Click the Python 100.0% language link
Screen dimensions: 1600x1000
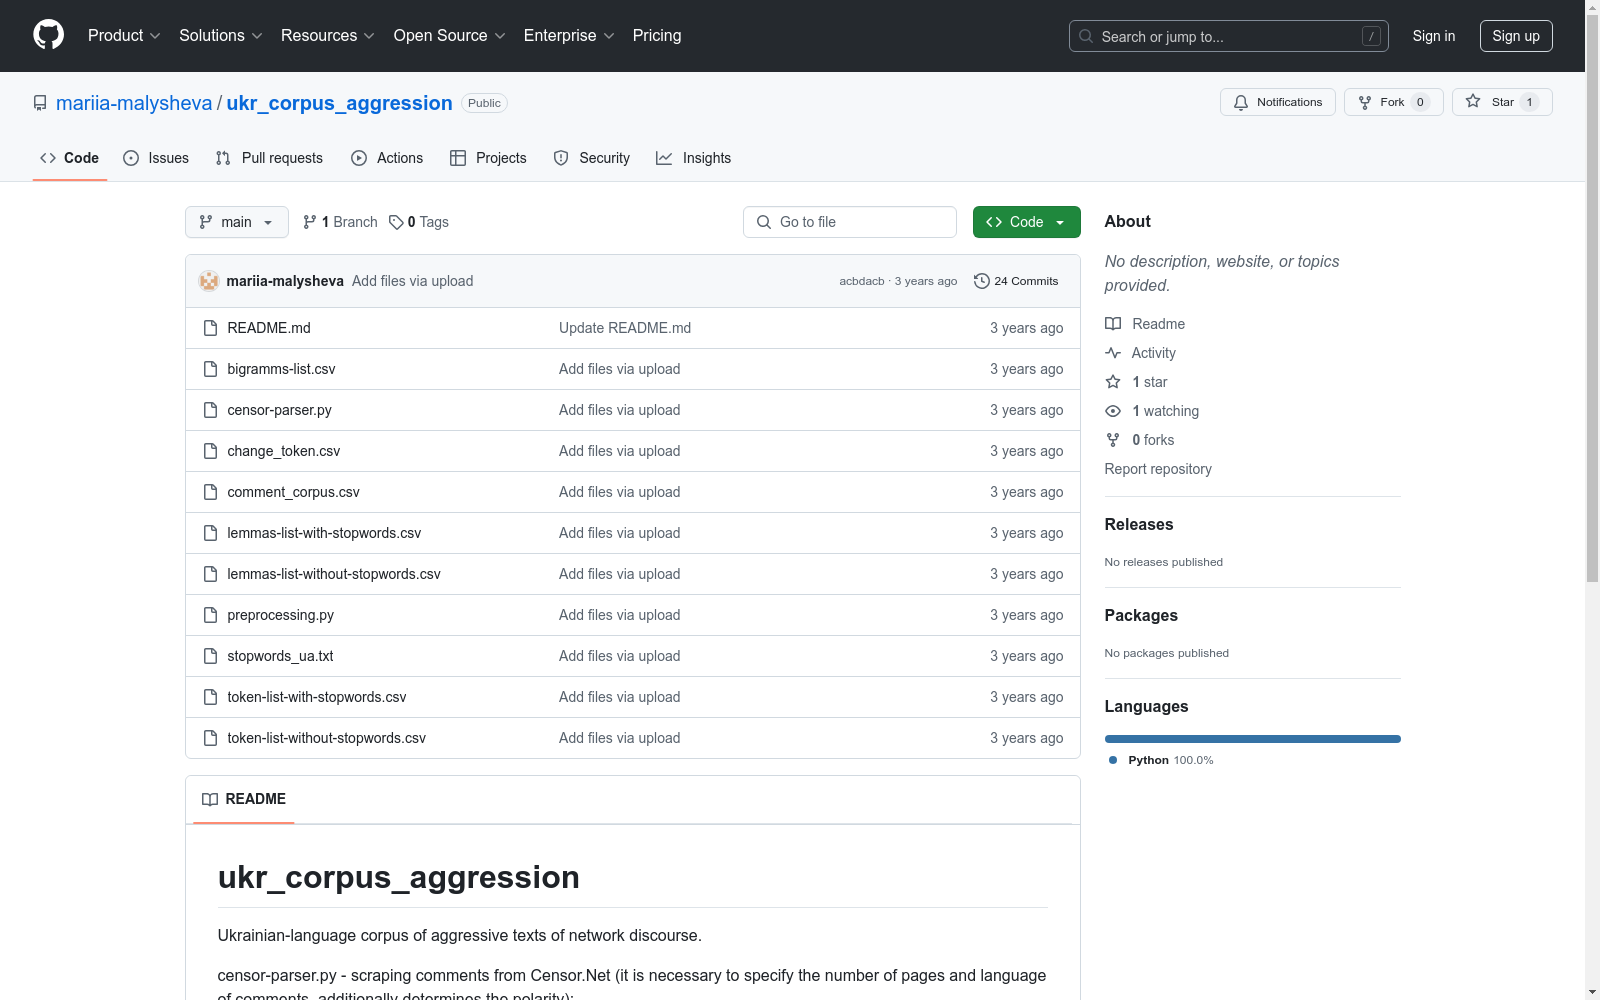[x=1161, y=760]
